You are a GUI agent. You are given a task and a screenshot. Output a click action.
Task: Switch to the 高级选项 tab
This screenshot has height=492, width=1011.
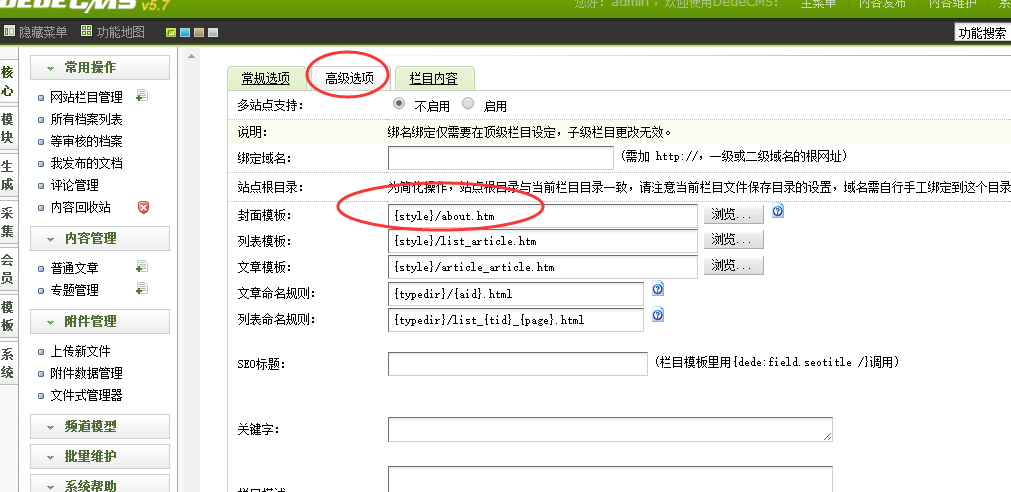(349, 79)
